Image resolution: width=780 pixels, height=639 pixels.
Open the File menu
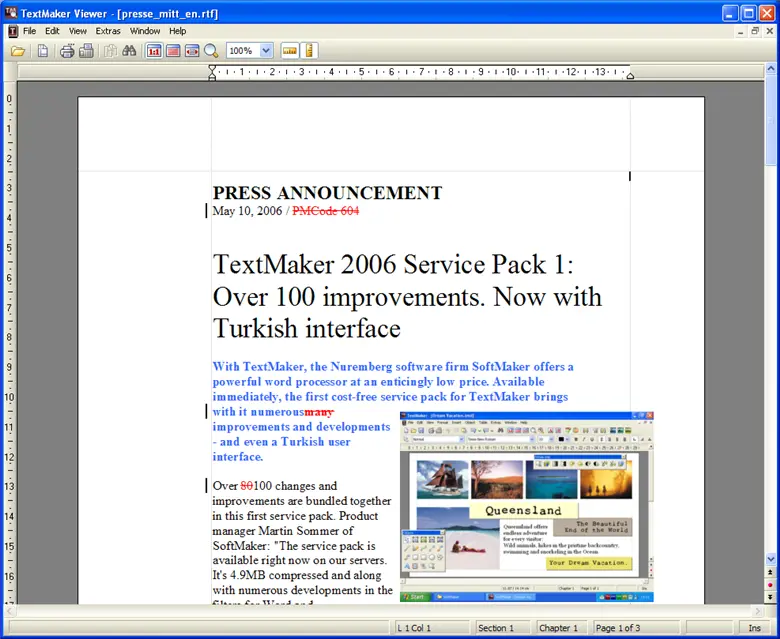pyautogui.click(x=29, y=31)
